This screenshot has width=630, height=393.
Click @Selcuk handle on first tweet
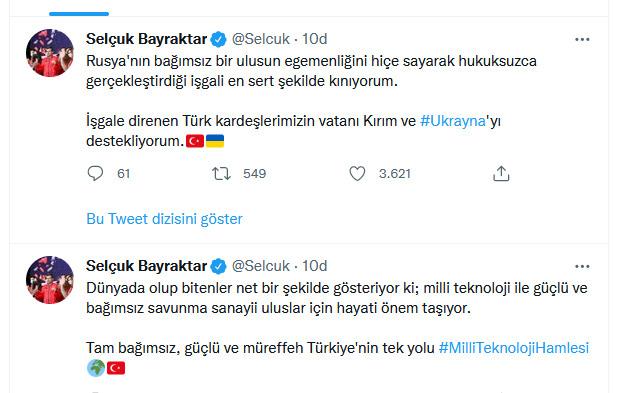pyautogui.click(x=261, y=39)
